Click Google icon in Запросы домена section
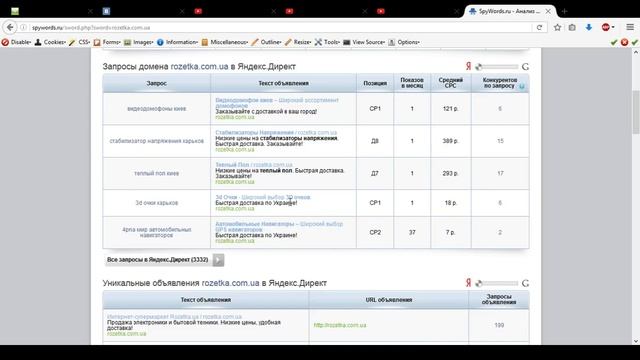 (x=525, y=67)
